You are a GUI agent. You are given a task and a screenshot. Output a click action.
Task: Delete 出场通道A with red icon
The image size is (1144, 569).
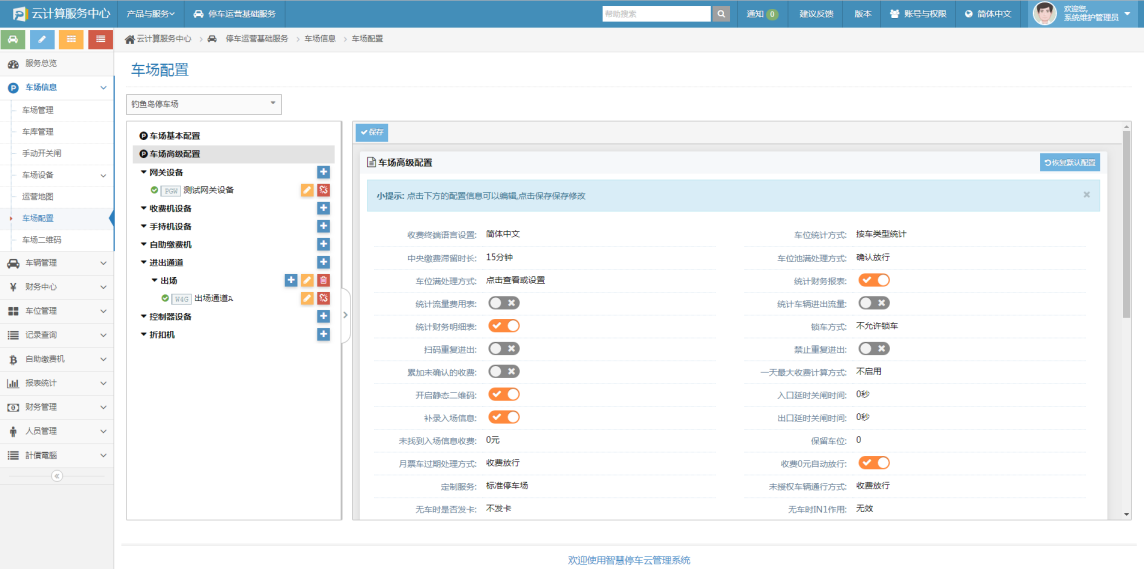point(324,298)
